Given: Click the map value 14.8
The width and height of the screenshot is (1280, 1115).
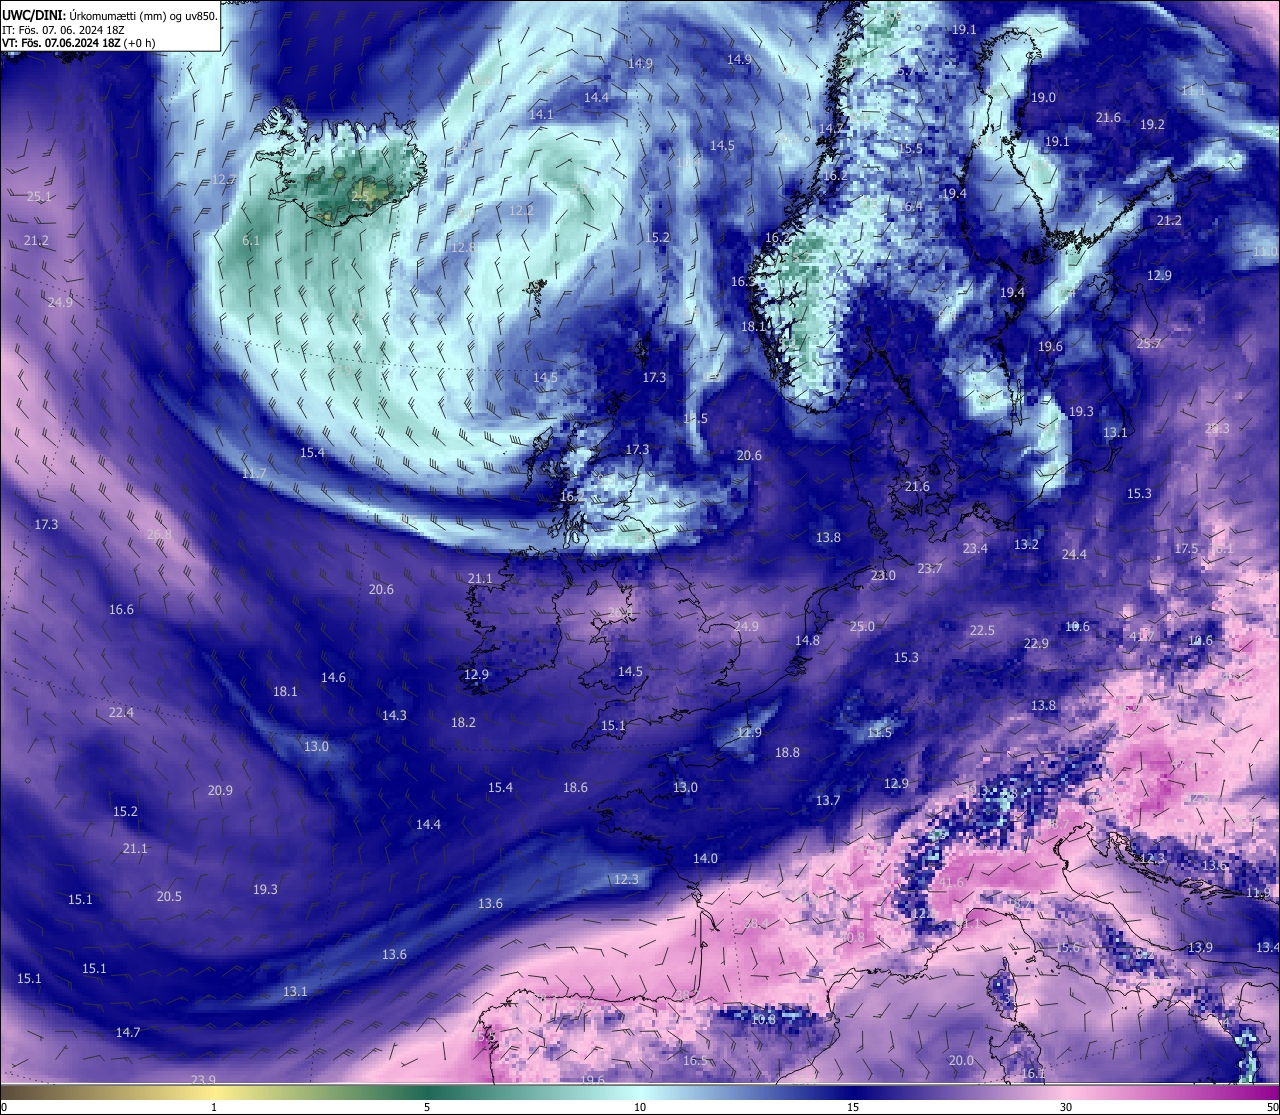Looking at the screenshot, I should pyautogui.click(x=807, y=641).
